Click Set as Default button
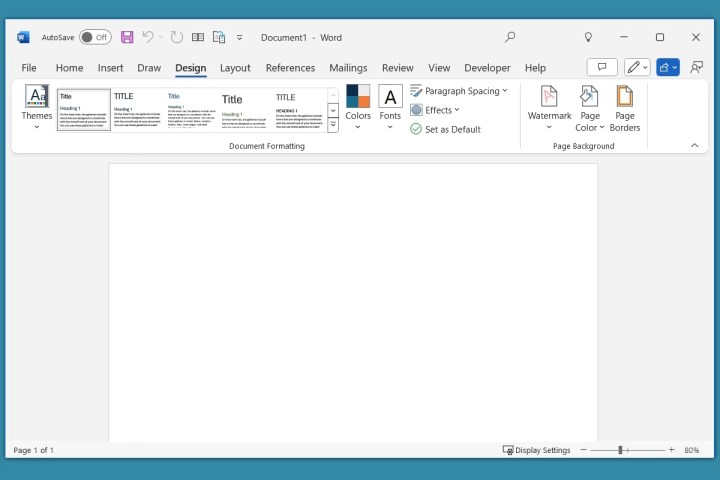 (446, 129)
